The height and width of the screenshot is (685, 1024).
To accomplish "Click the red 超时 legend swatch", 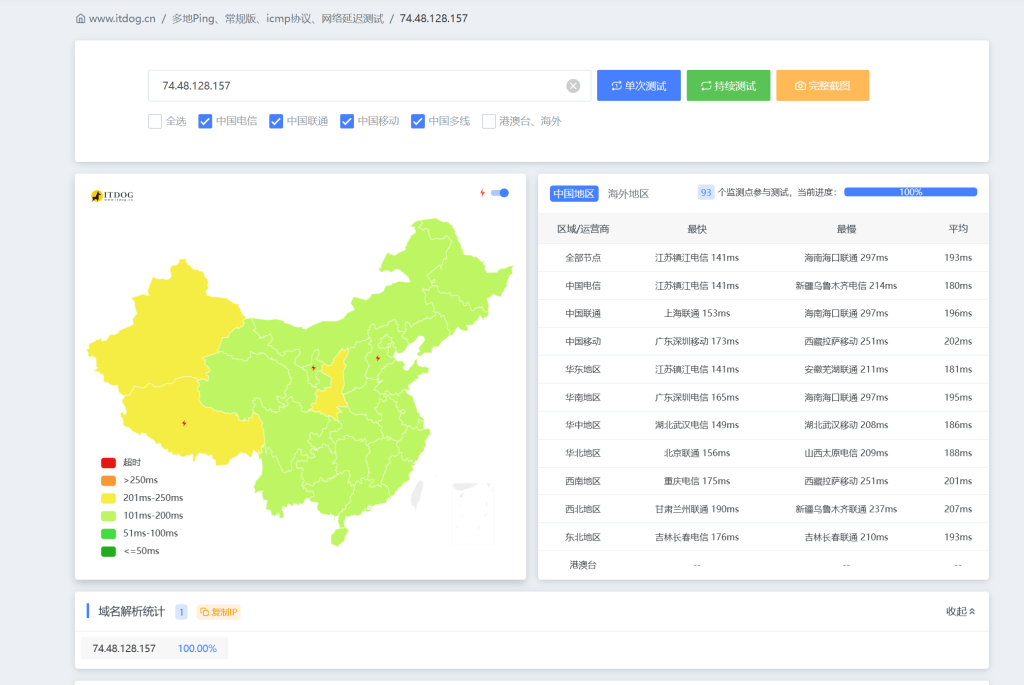I will 108,463.
